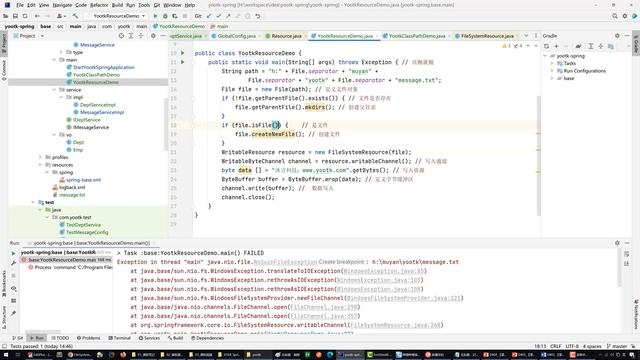Open the TODO tool window

(60, 338)
